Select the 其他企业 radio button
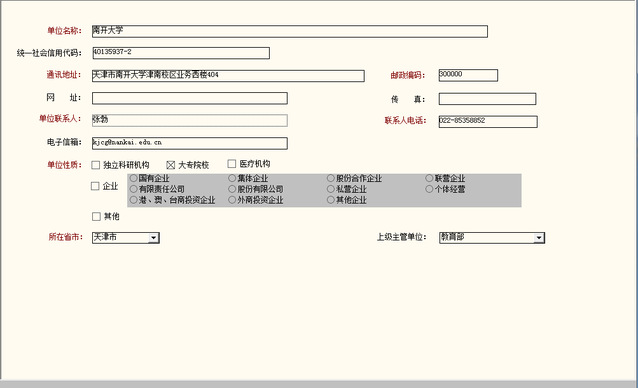638x388 pixels. click(x=330, y=200)
